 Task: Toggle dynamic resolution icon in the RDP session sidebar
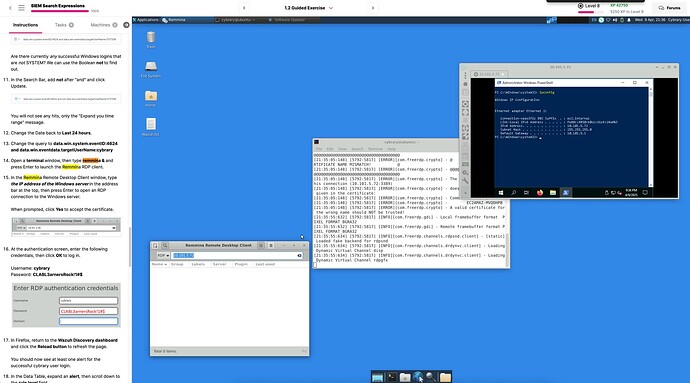point(465,128)
